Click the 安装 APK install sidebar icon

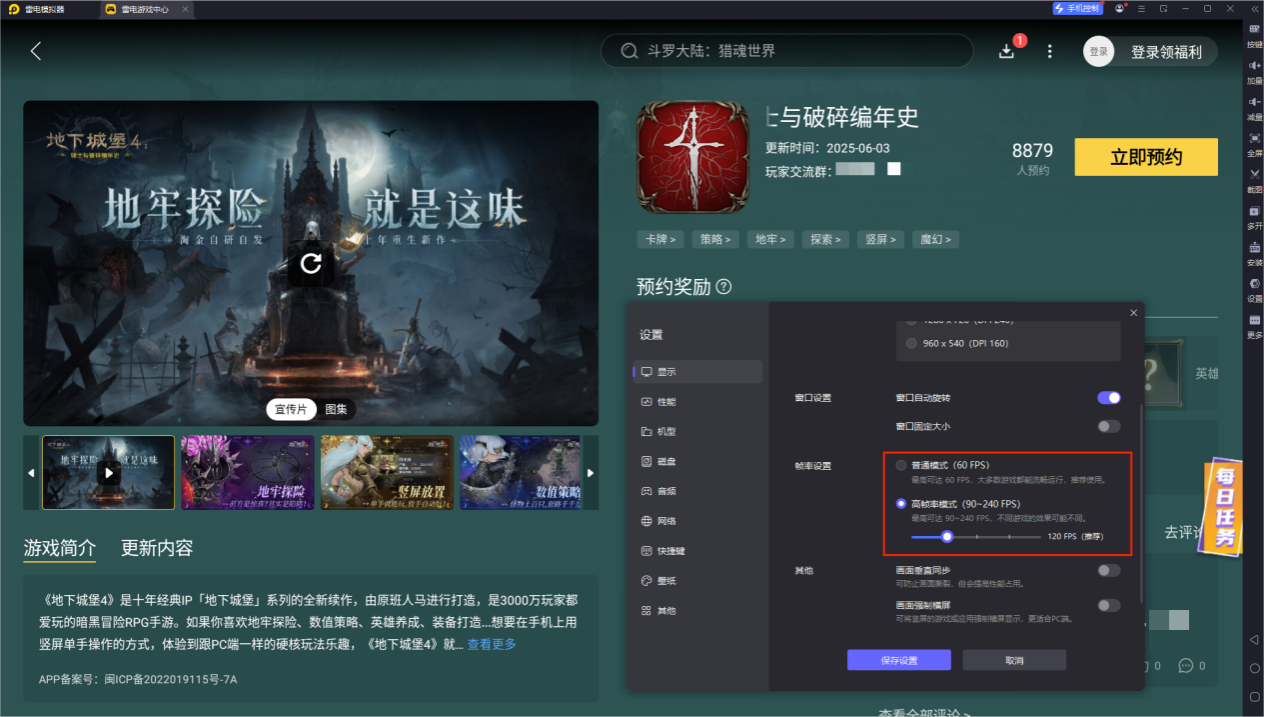pyautogui.click(x=1254, y=253)
